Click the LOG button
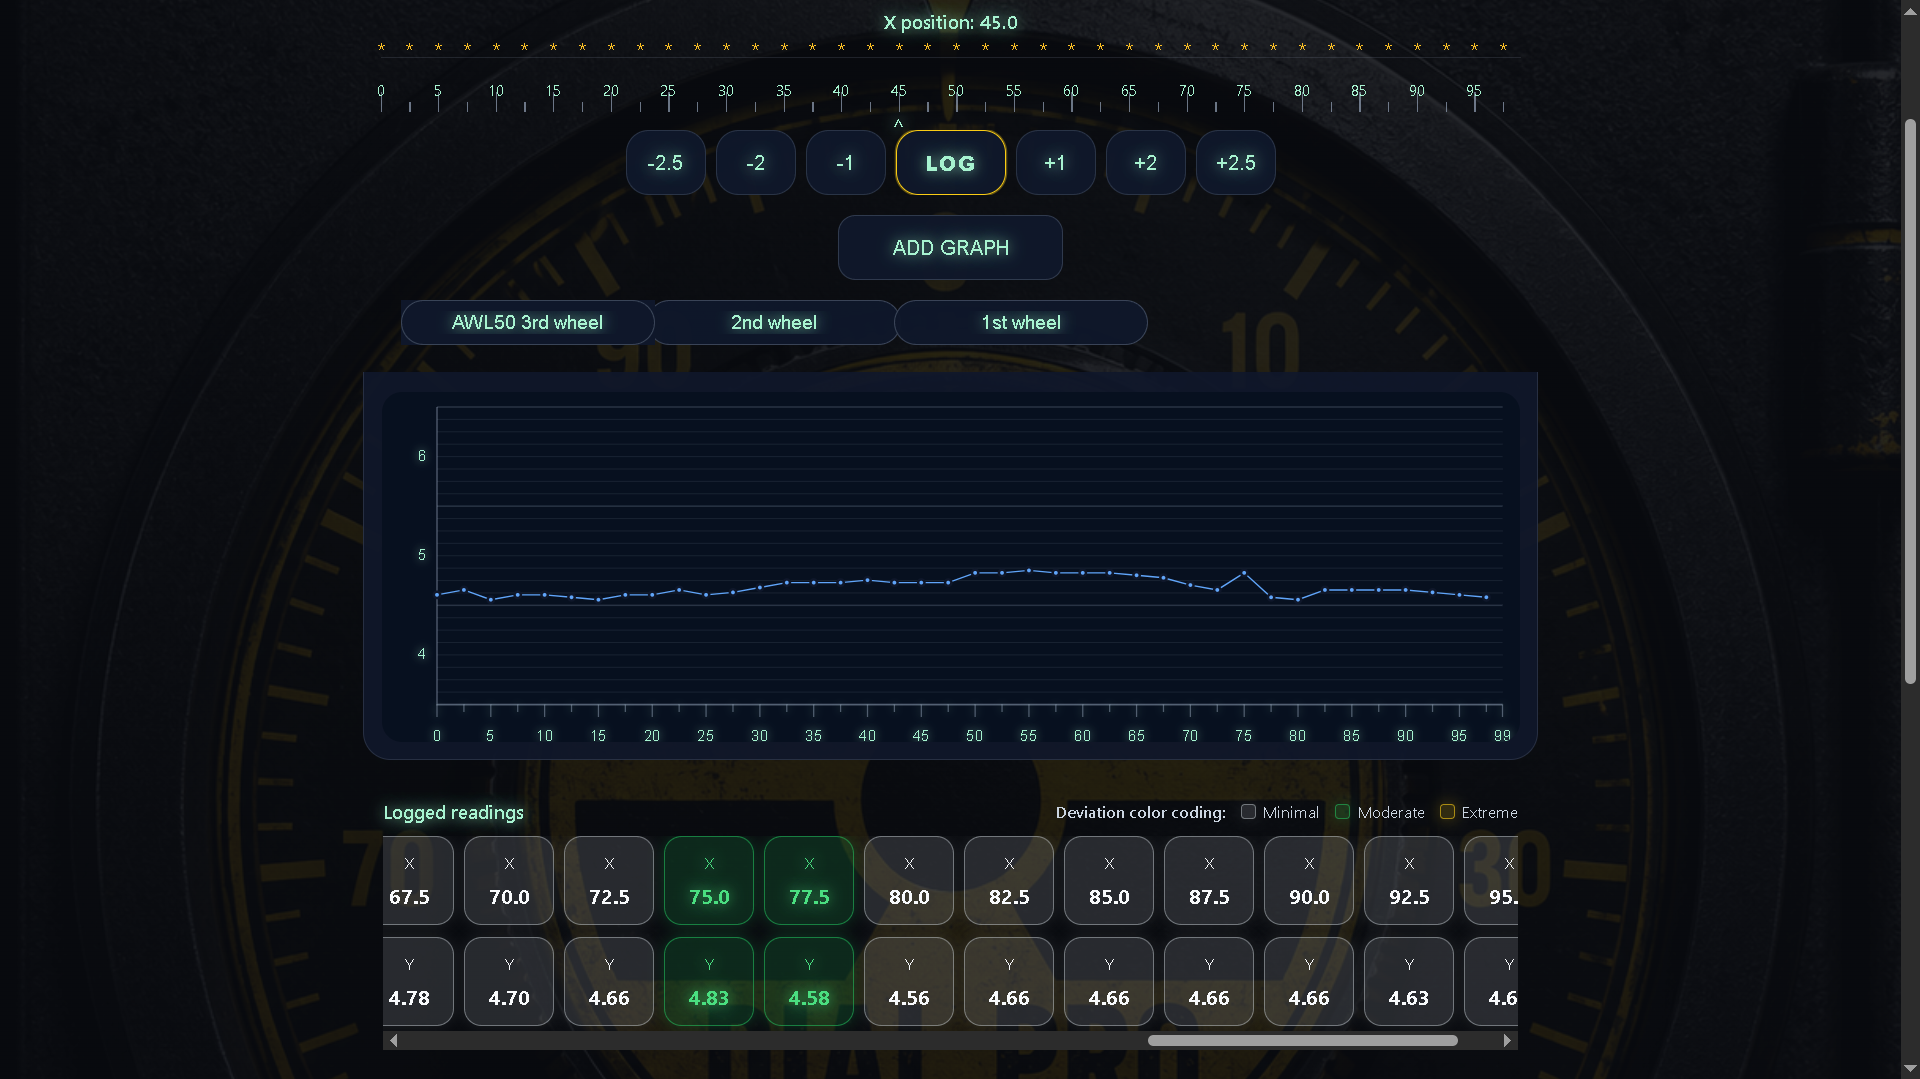This screenshot has width=1920, height=1079. click(x=950, y=163)
